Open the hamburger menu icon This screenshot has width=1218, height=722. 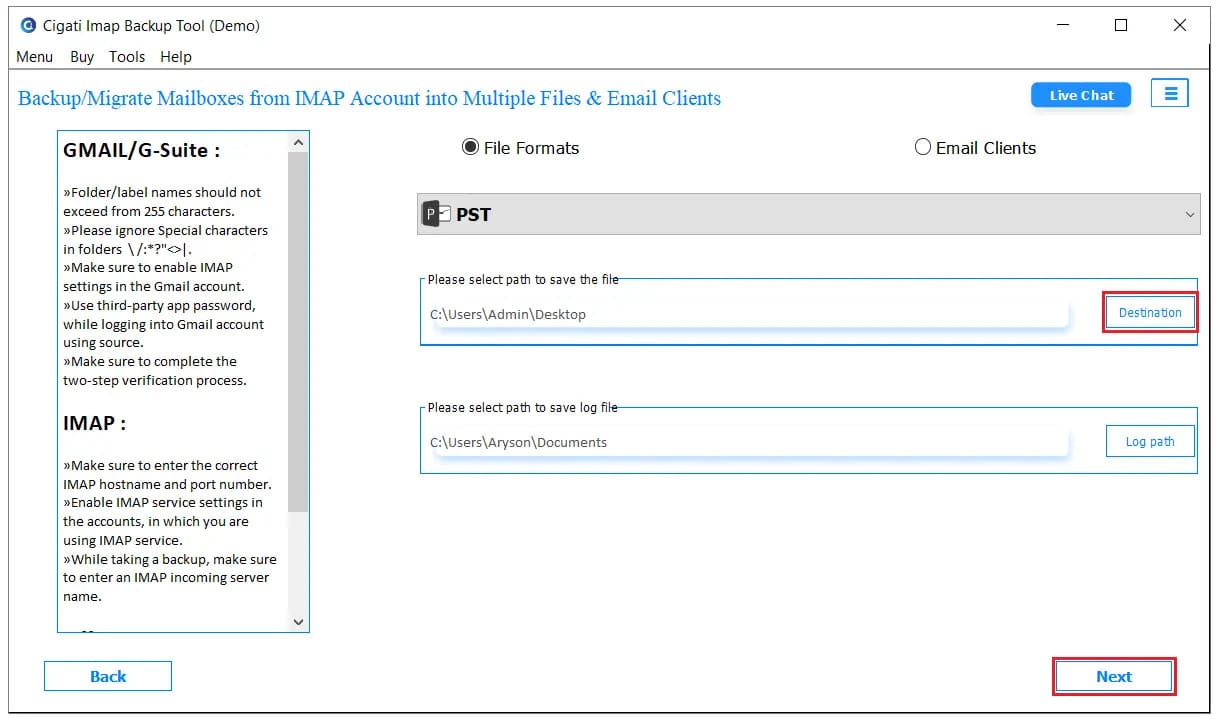pos(1170,94)
